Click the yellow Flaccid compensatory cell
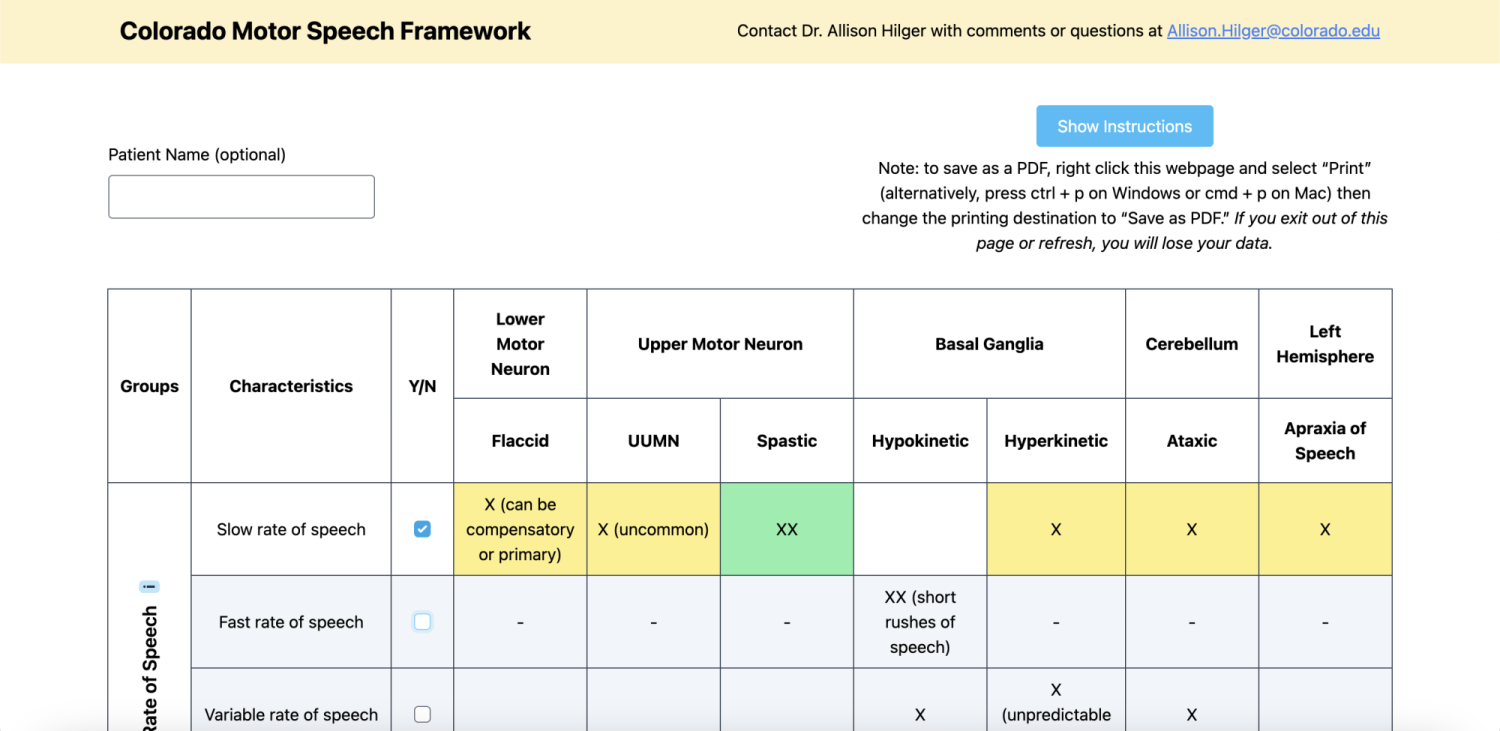This screenshot has width=1500, height=731. [x=520, y=529]
